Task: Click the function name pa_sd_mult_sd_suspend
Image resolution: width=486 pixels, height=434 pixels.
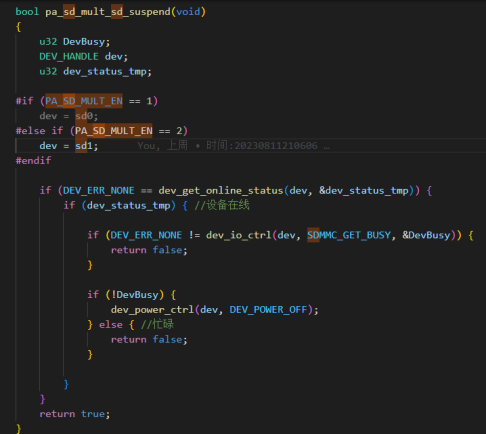Action: (x=108, y=12)
